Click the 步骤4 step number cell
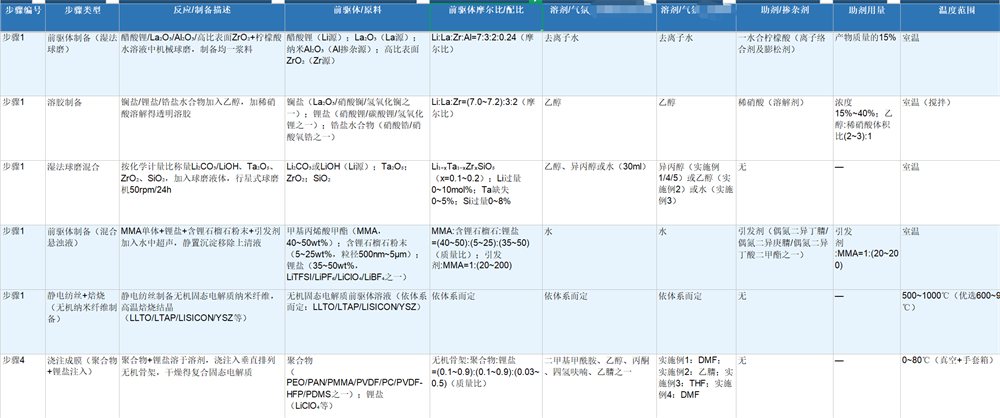 22,385
